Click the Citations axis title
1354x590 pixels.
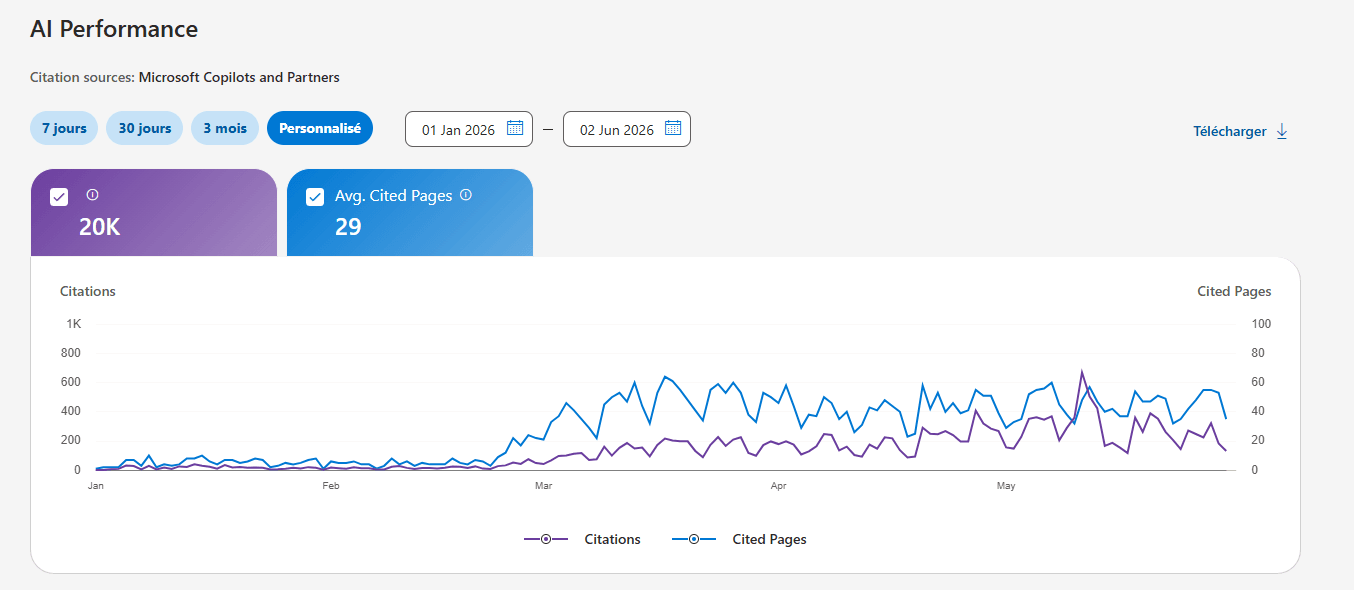point(88,292)
